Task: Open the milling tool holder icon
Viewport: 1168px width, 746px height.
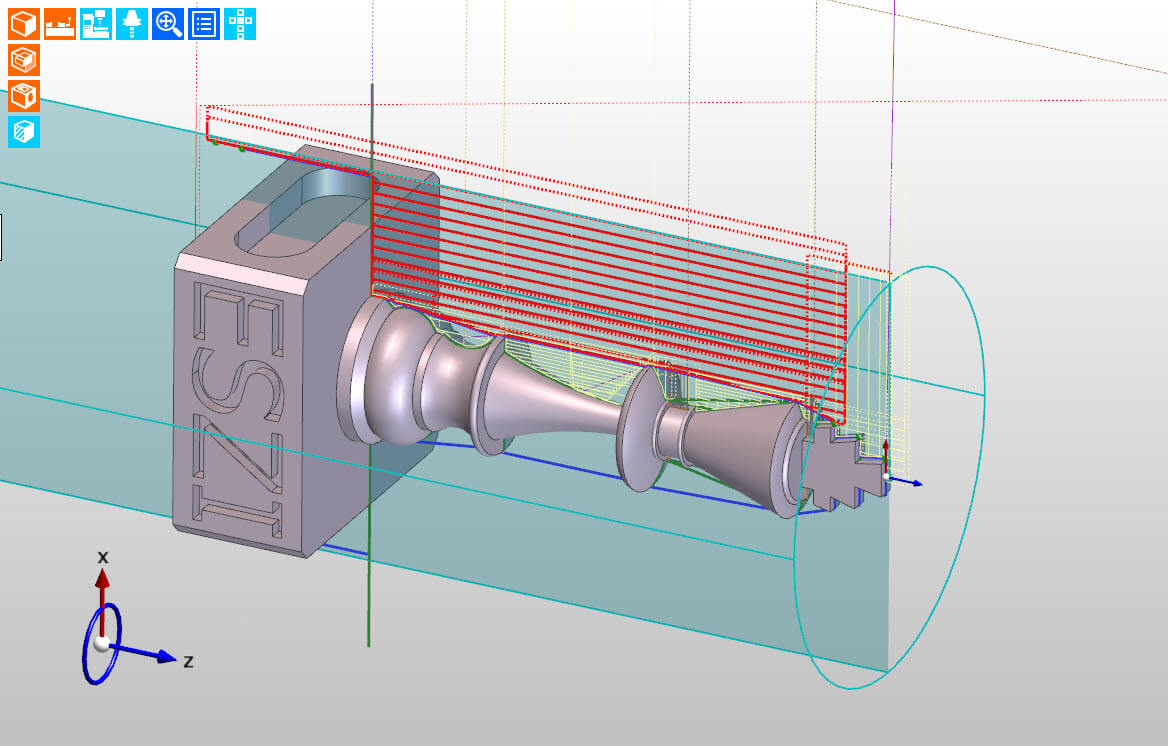Action: point(132,24)
